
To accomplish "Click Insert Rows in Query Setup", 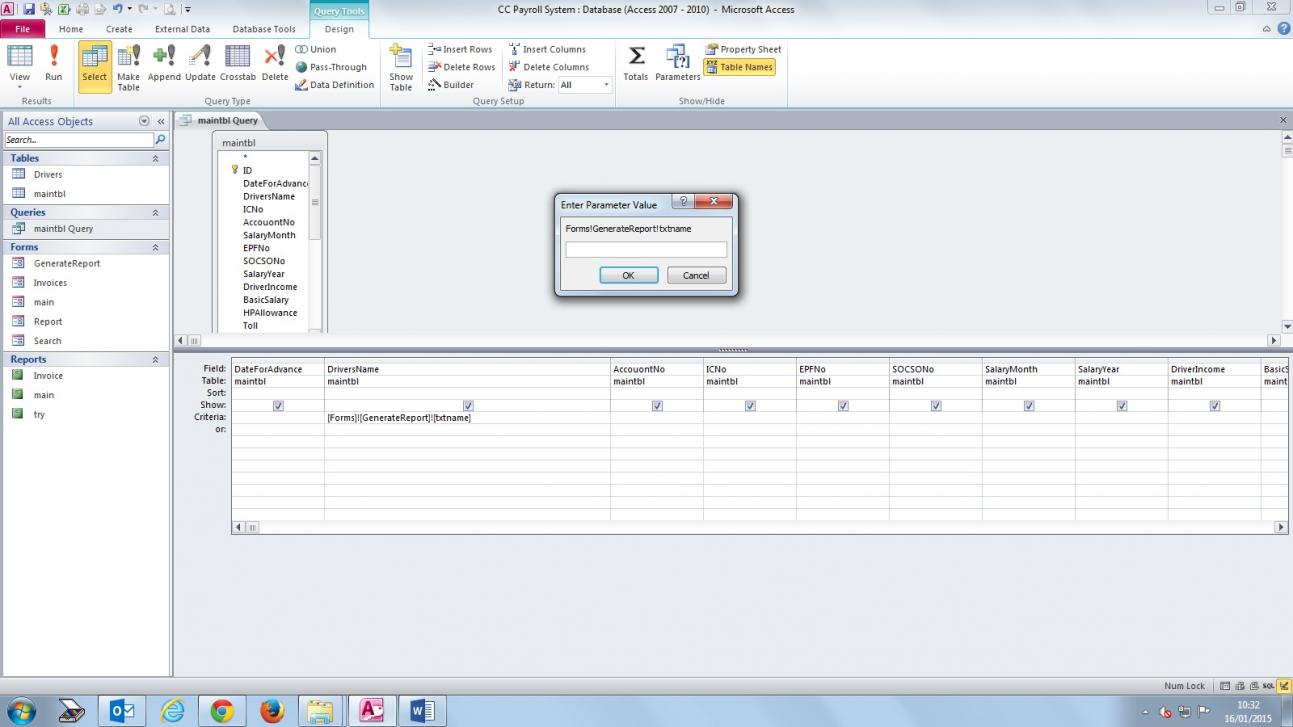I will tap(460, 49).
